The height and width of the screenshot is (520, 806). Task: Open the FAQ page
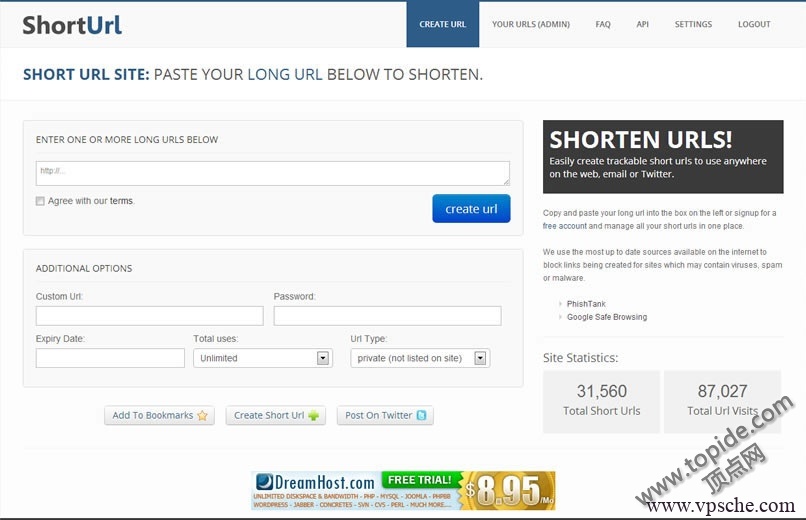pos(603,24)
